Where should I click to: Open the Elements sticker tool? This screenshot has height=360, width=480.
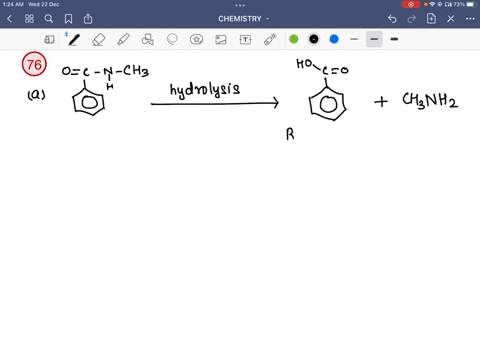click(196, 40)
